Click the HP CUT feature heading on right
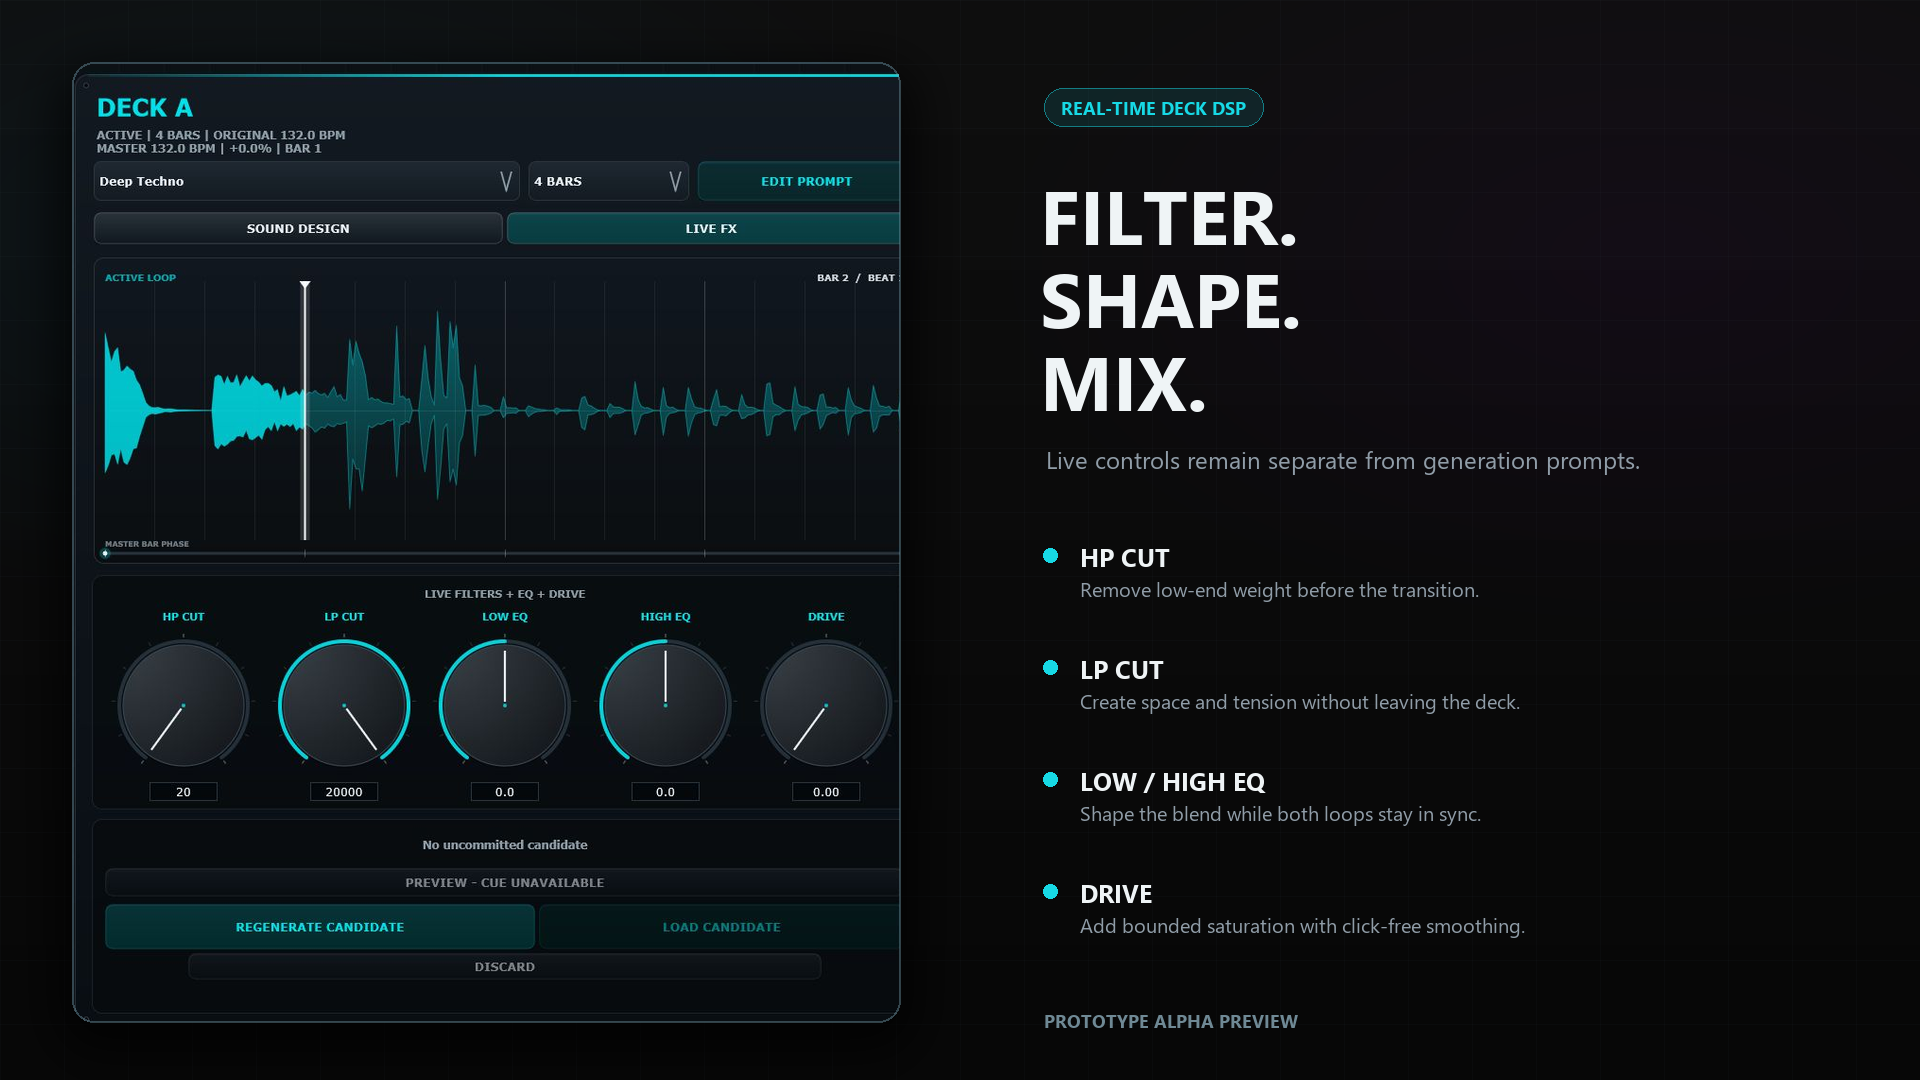This screenshot has width=1920, height=1080. pos(1124,558)
